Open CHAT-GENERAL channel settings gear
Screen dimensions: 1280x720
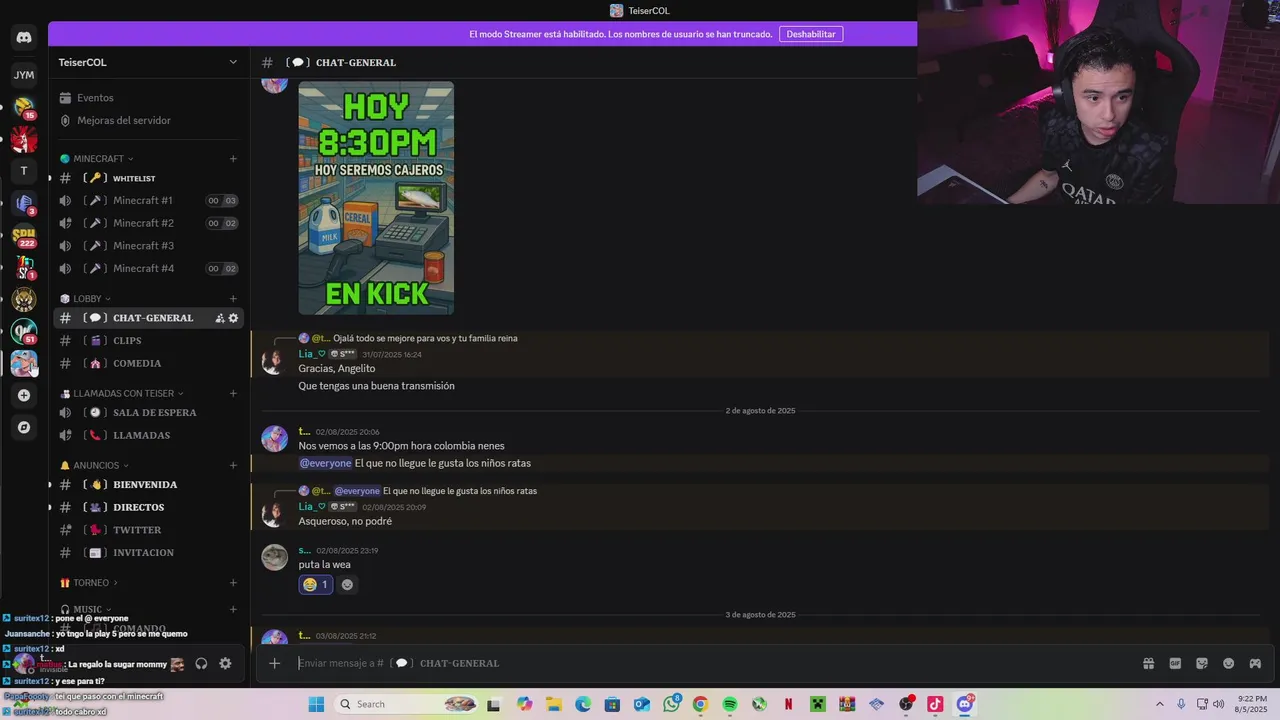pyautogui.click(x=233, y=318)
